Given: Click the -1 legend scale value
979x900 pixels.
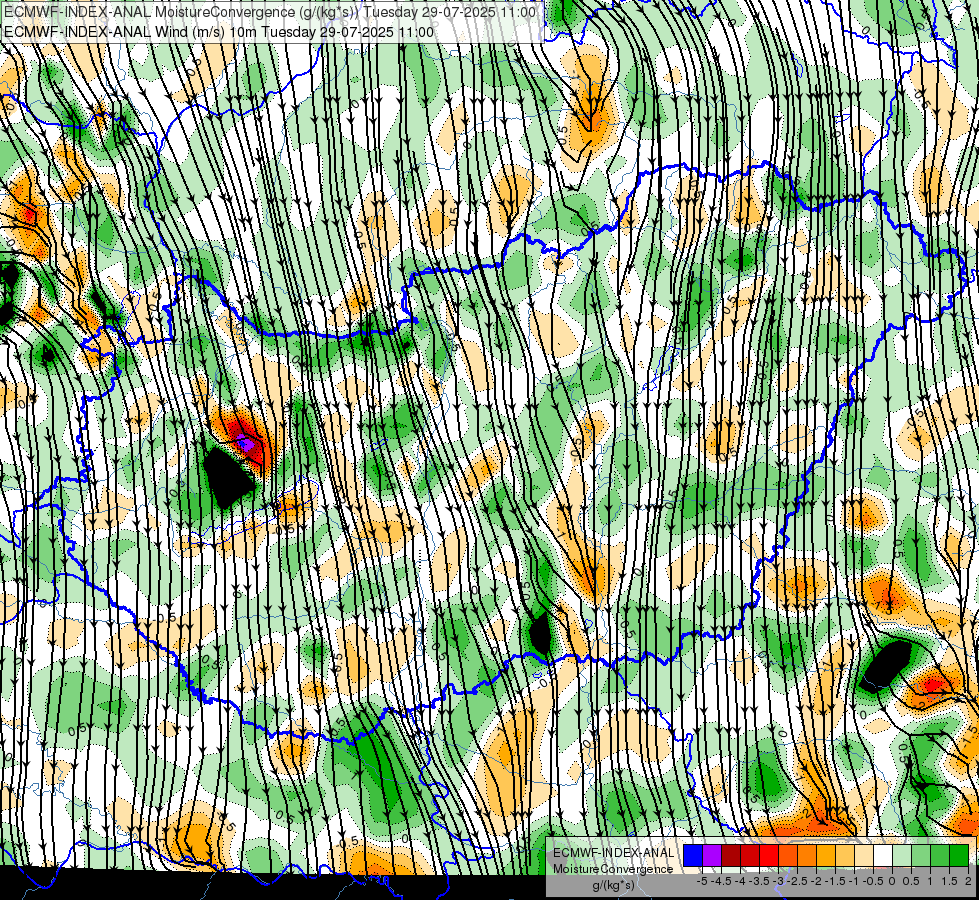Looking at the screenshot, I should point(854,881).
